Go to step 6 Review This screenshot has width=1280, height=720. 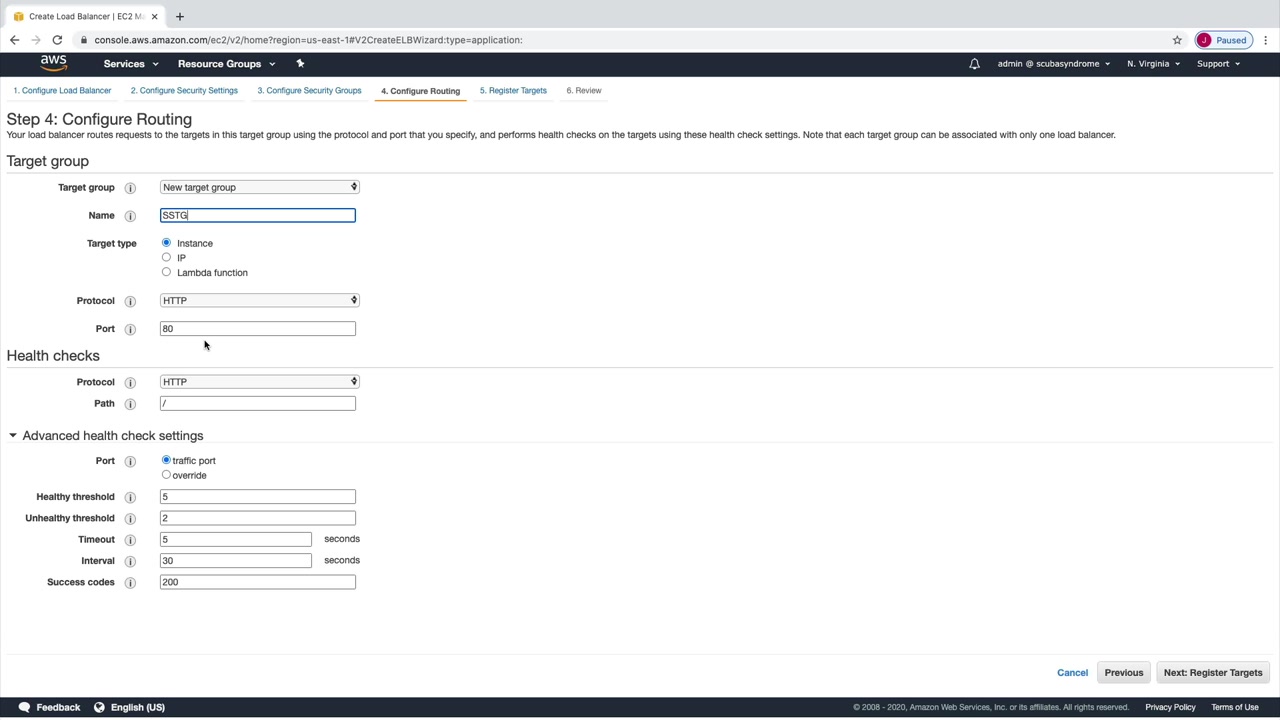(584, 91)
